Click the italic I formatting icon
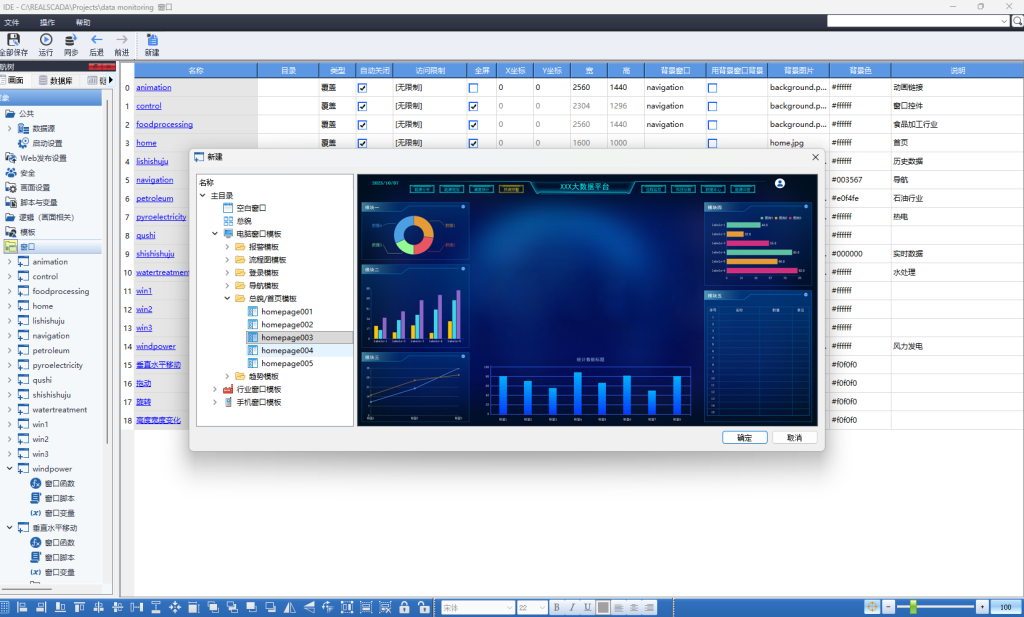Image resolution: width=1024 pixels, height=617 pixels. (x=572, y=607)
